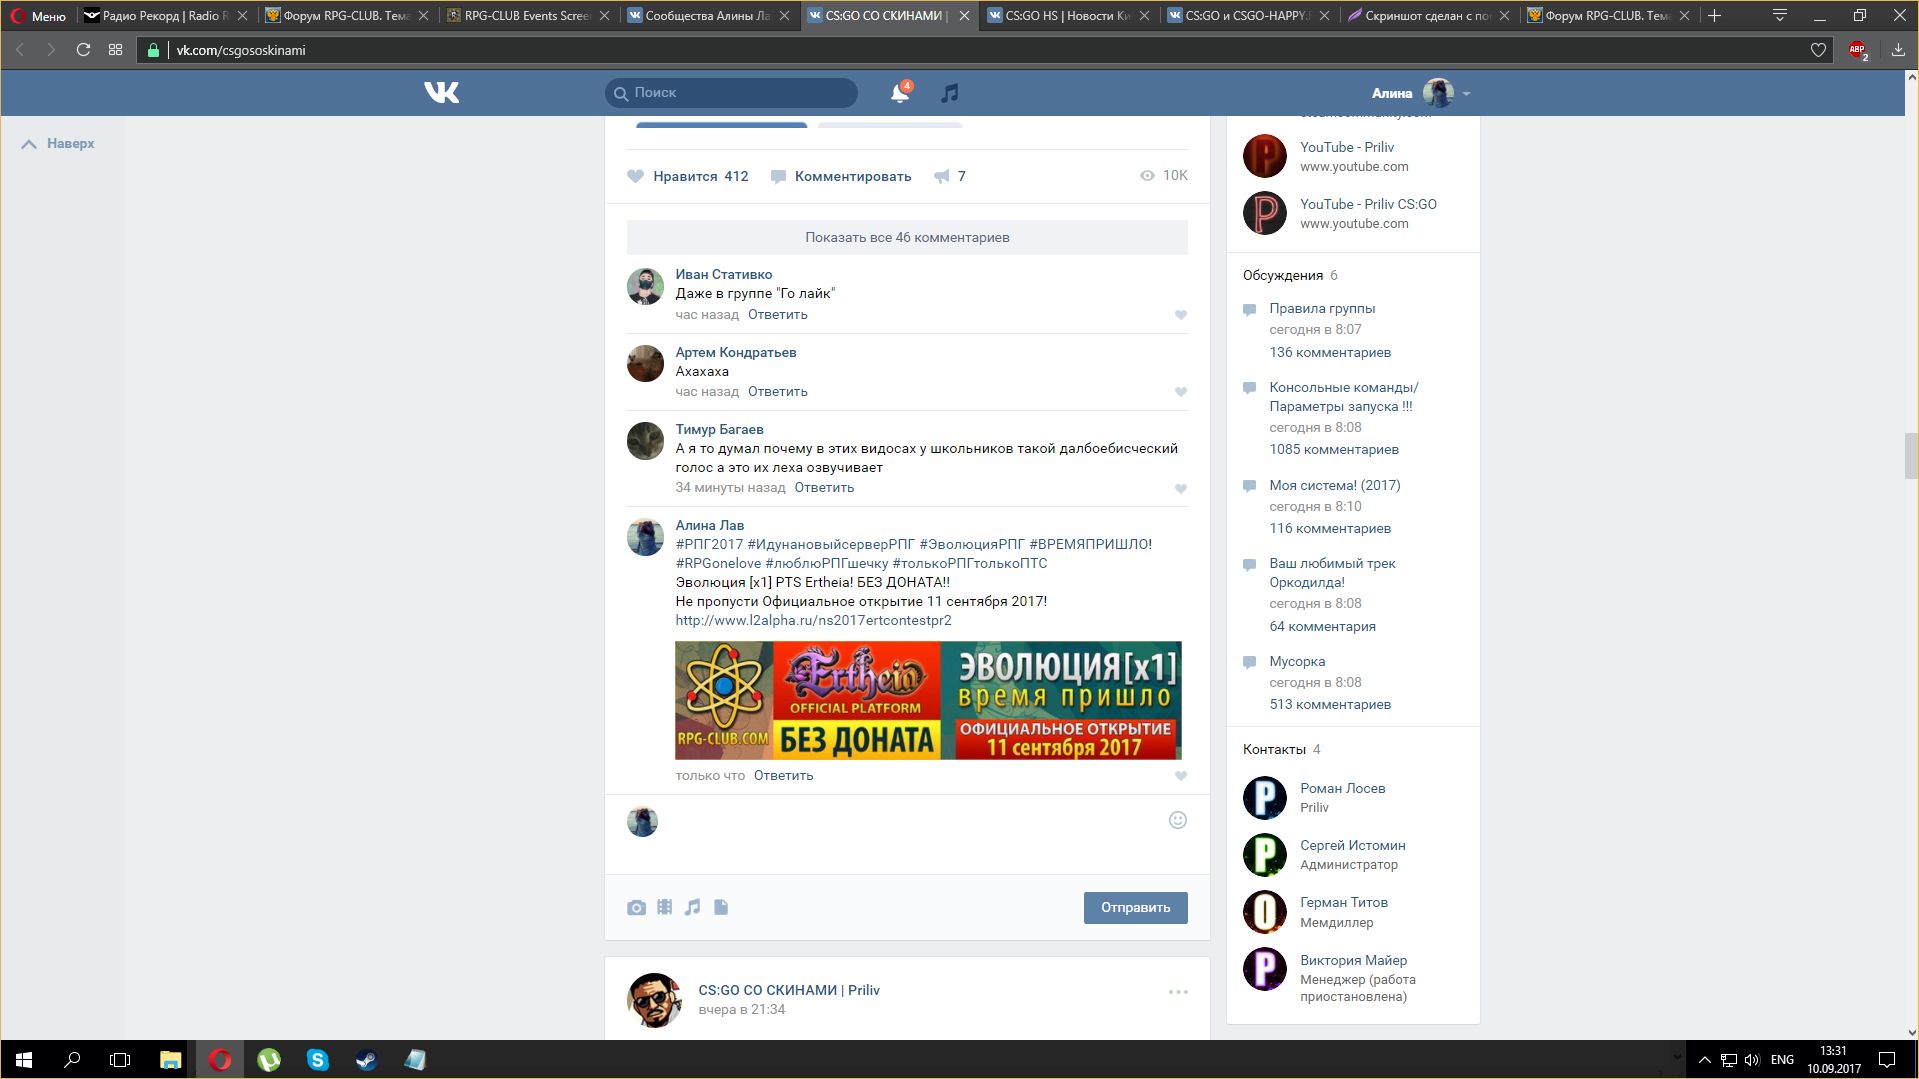1919x1079 pixels.
Task: Open the volume control in tray
Action: pos(1752,1060)
